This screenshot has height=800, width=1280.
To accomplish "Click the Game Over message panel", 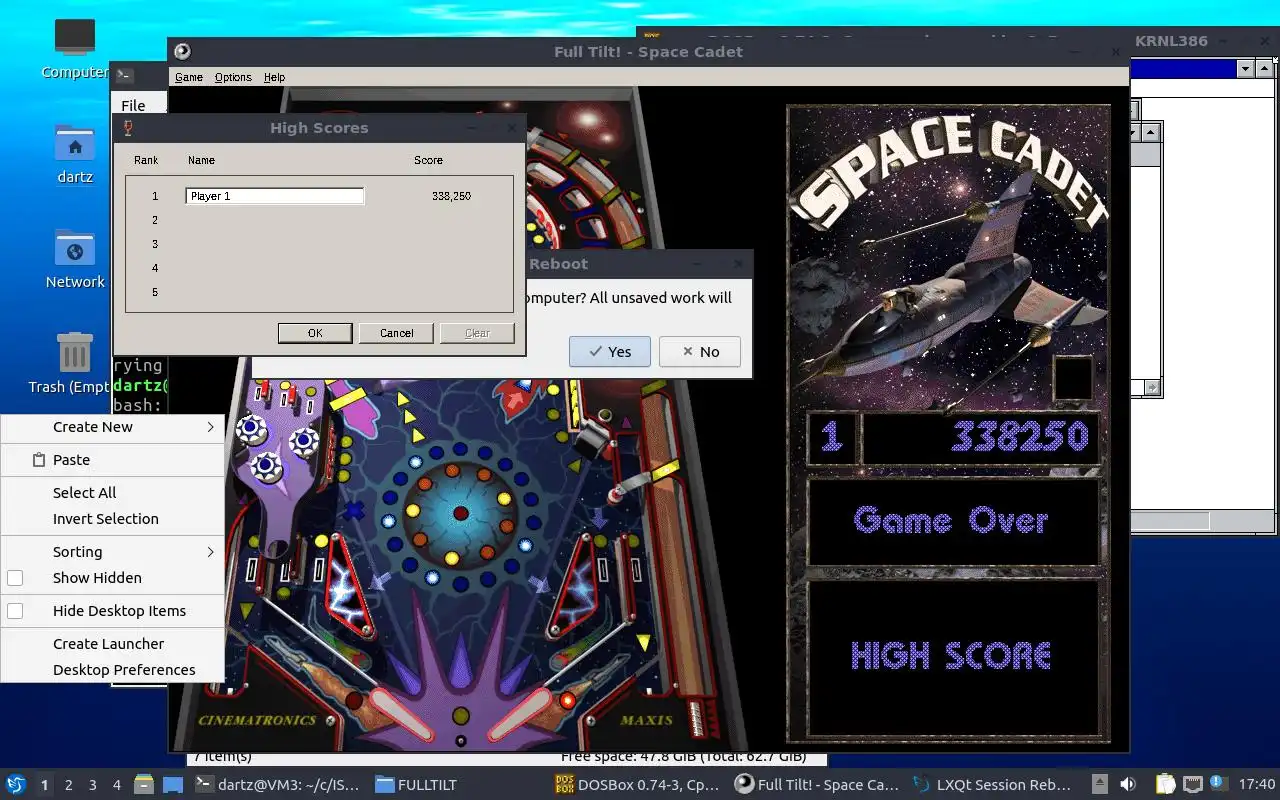I will [952, 521].
